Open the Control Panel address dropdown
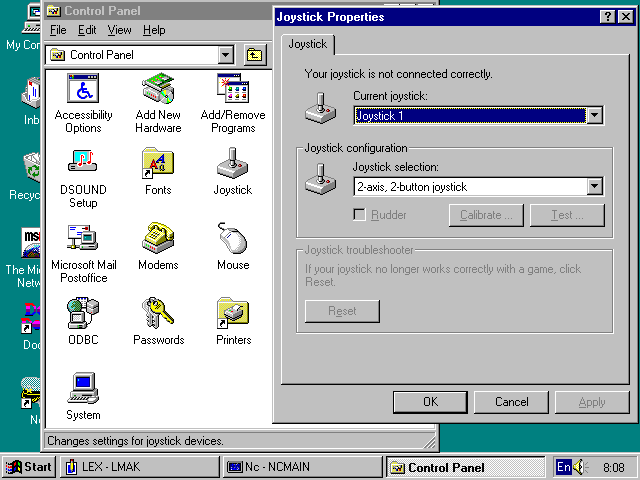The height and width of the screenshot is (480, 640). coord(225,55)
